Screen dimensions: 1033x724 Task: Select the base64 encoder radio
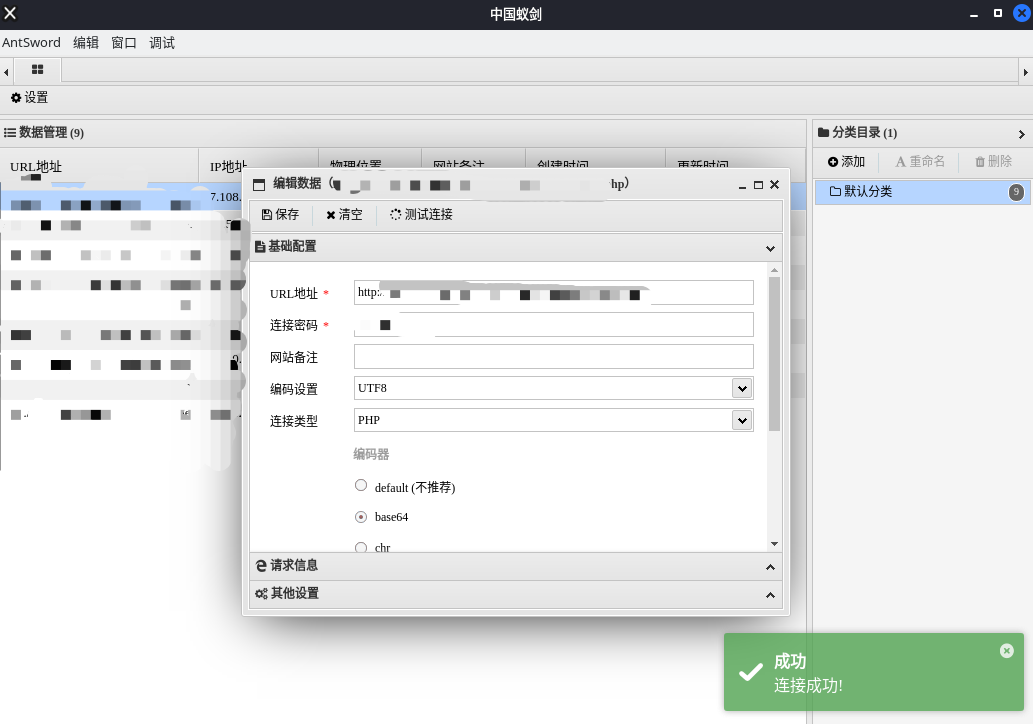click(361, 517)
